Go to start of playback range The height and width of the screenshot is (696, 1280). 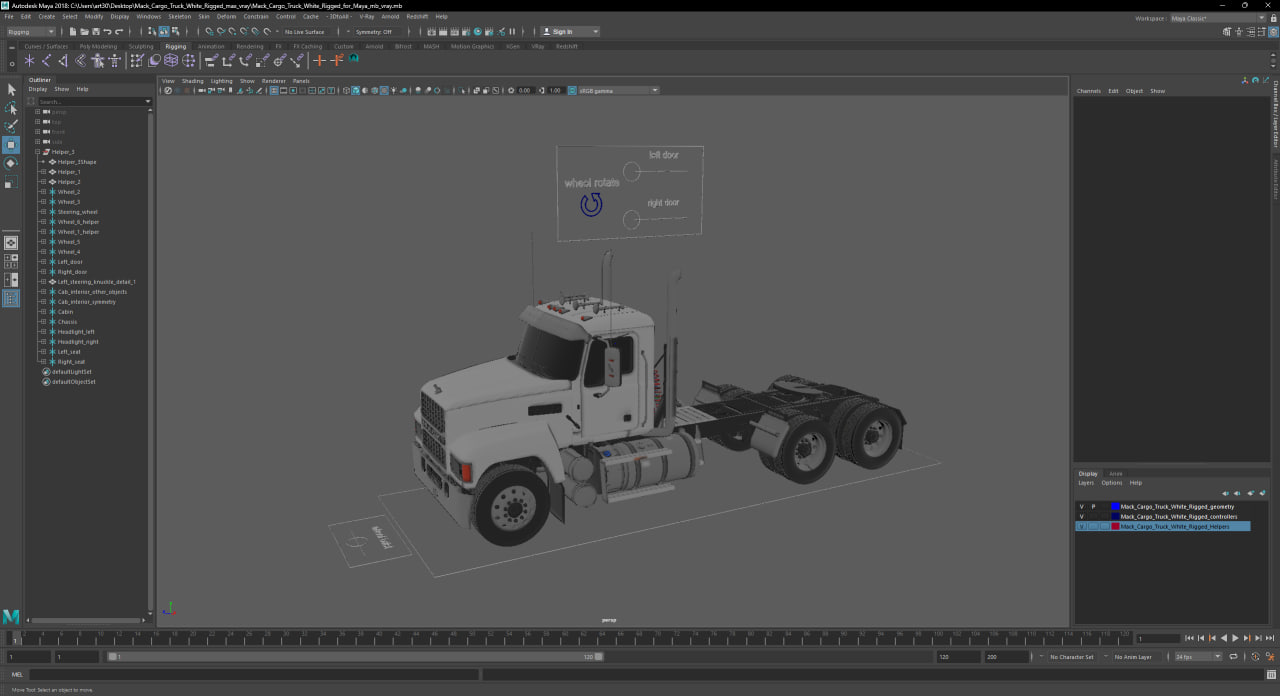(1189, 638)
